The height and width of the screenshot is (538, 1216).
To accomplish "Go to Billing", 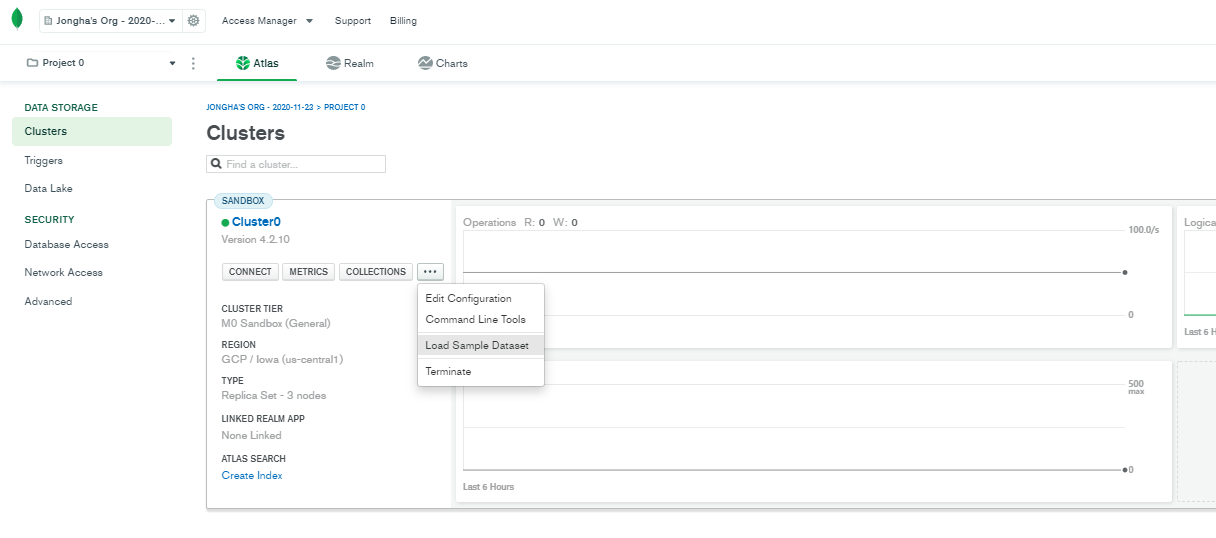I will coord(403,21).
